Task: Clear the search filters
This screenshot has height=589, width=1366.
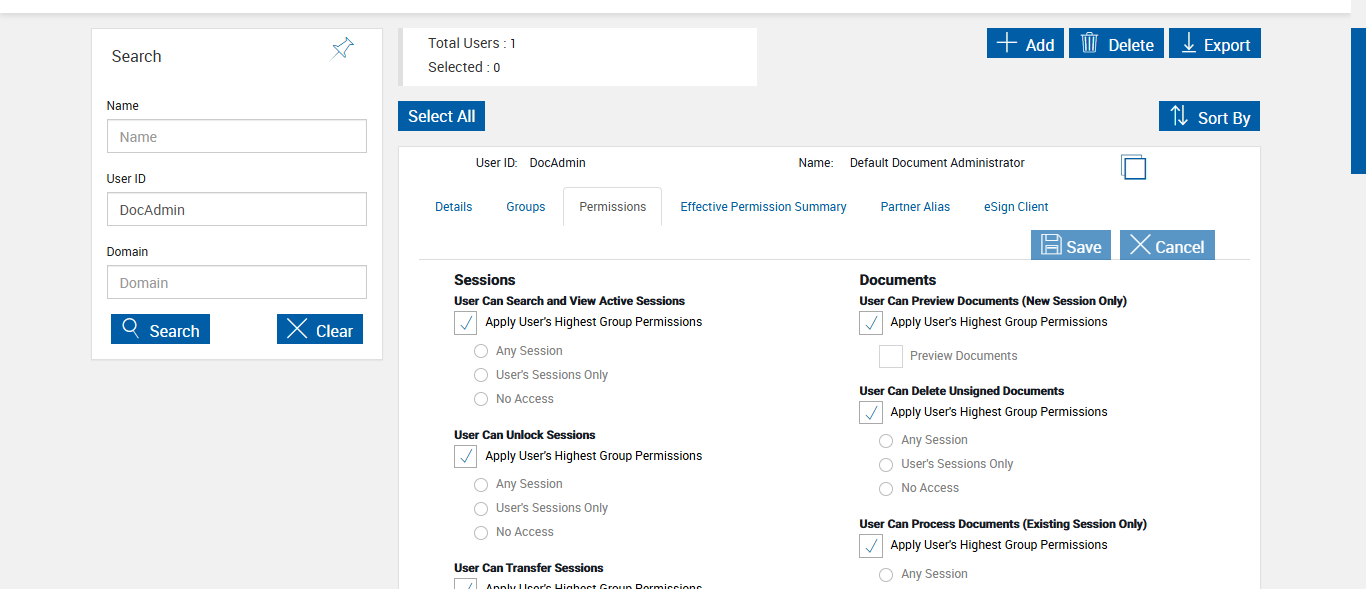Action: click(319, 330)
